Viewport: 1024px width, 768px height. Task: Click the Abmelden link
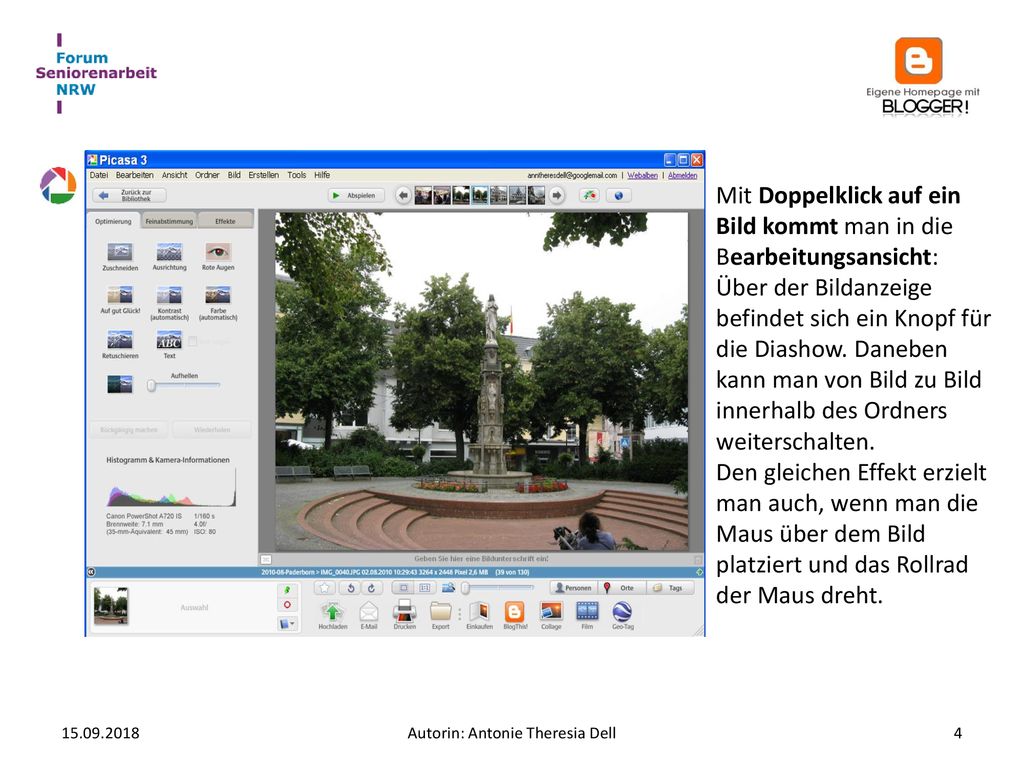(x=682, y=176)
